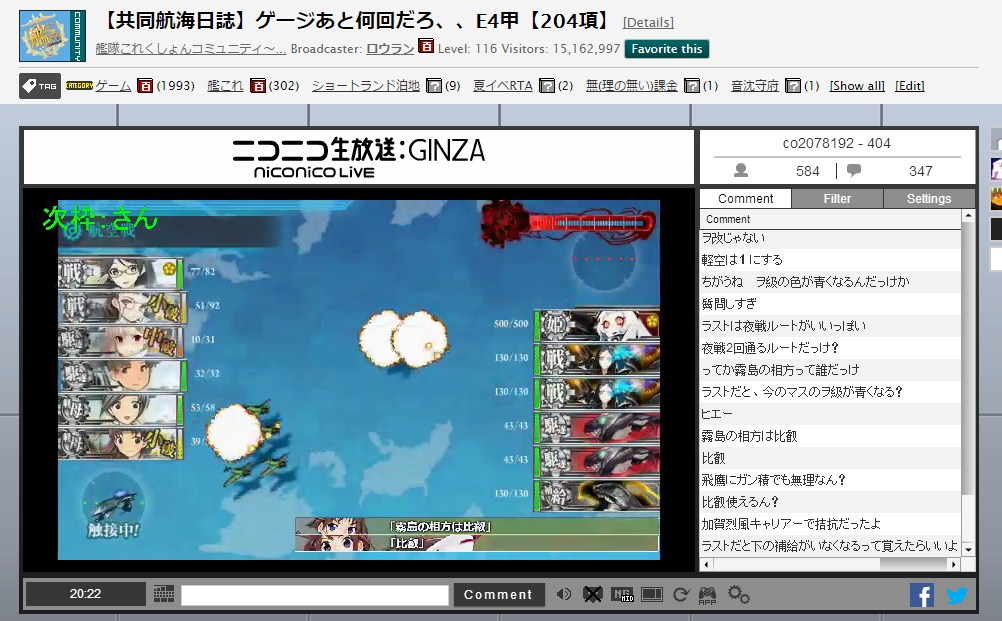Click the encyclopedia icon next to ロウラン

coord(426,47)
